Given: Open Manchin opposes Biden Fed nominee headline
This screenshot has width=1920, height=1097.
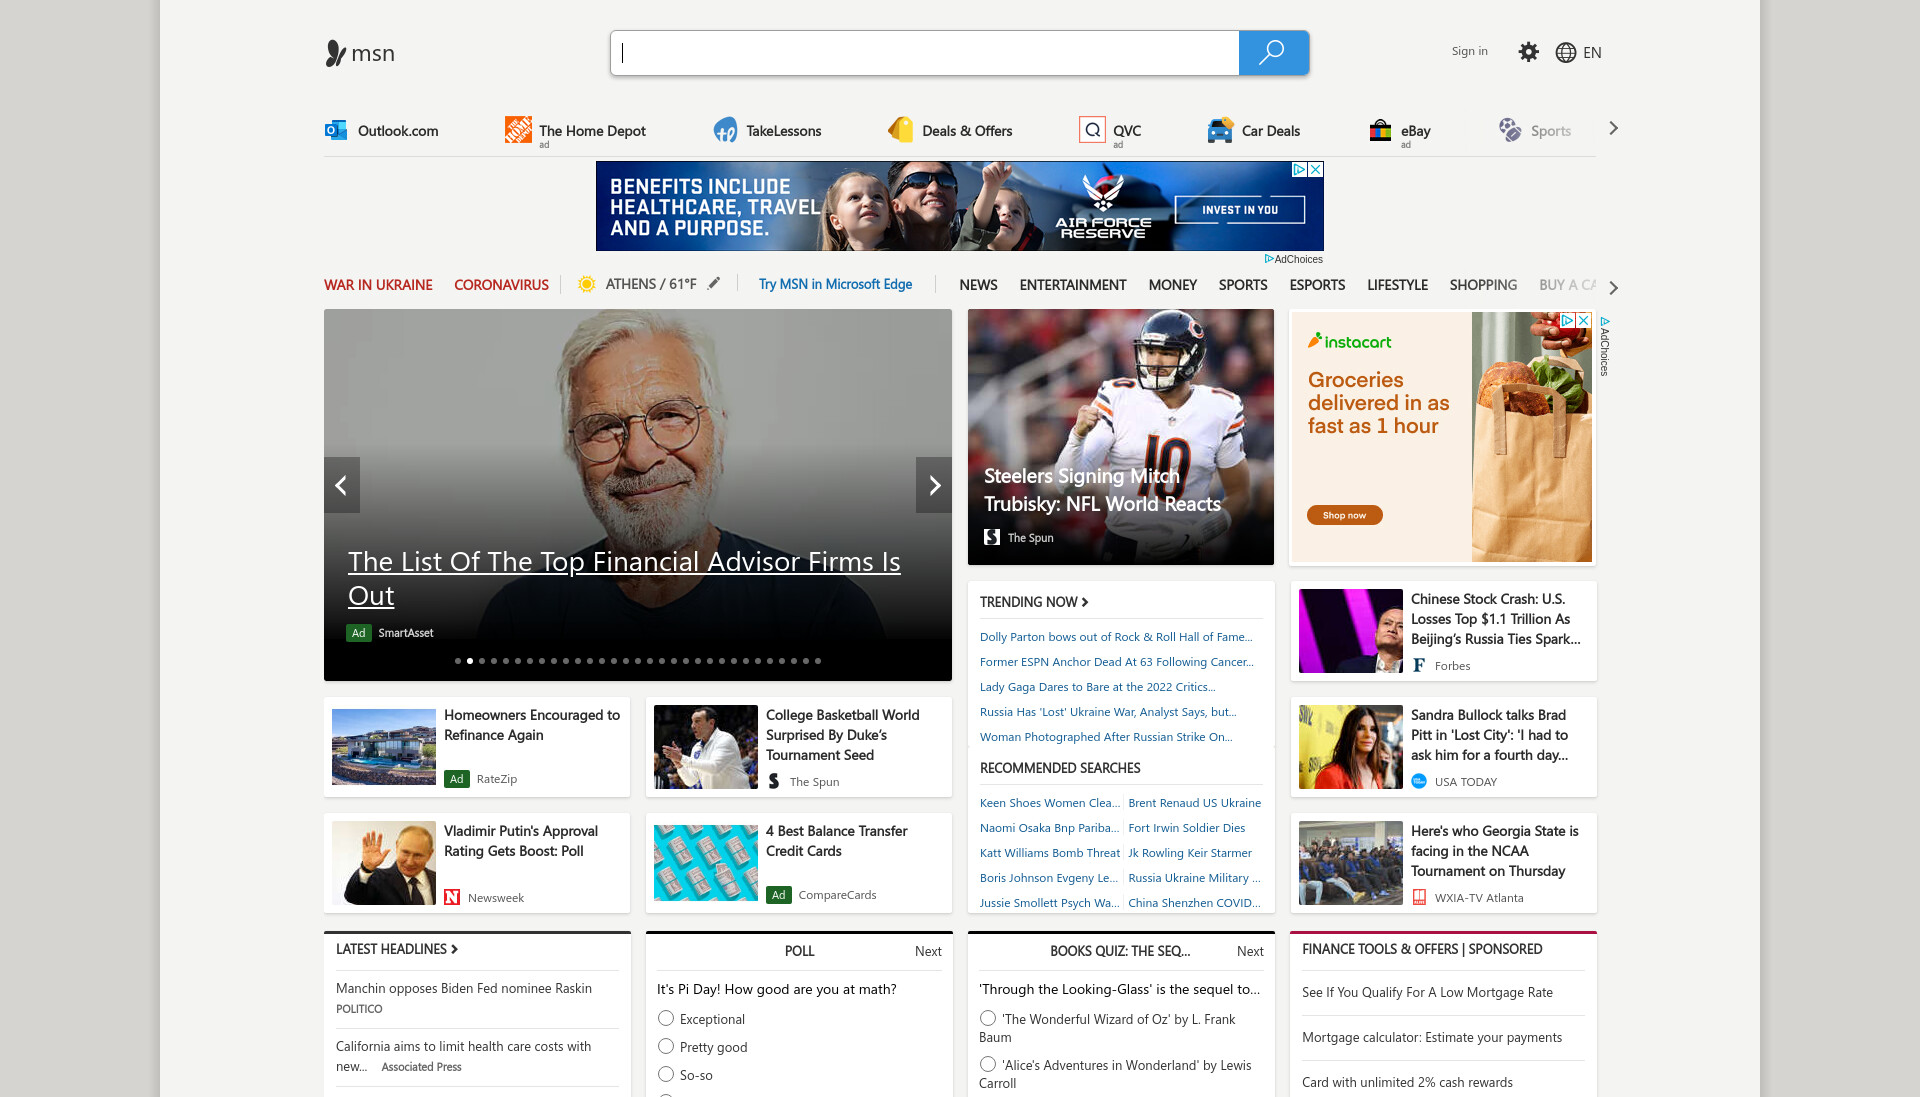Looking at the screenshot, I should [x=464, y=988].
